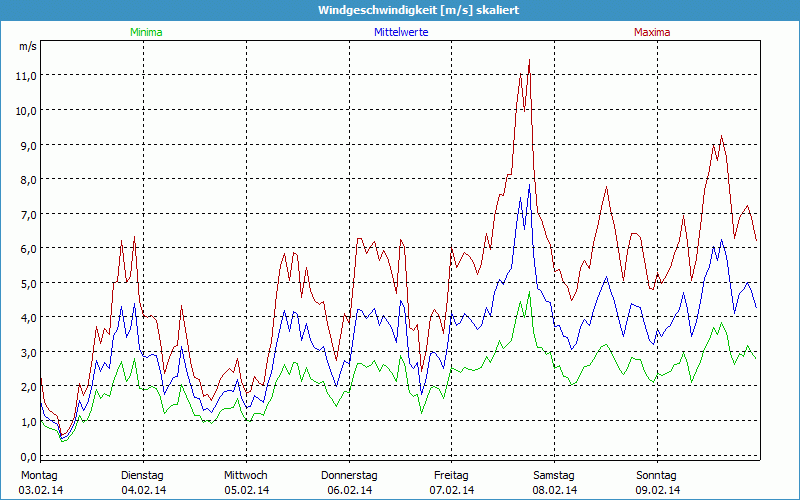Click the 'Samstag' day label
The height and width of the screenshot is (500, 800).
[x=554, y=476]
